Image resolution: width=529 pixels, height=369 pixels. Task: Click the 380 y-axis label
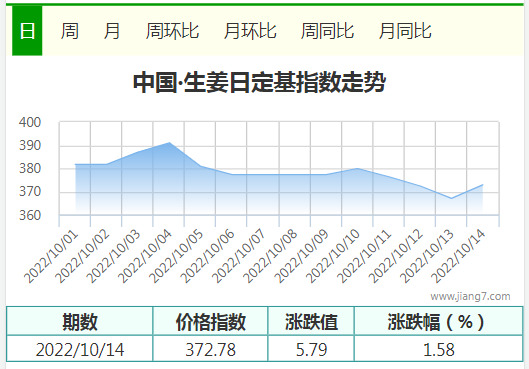(x=30, y=168)
